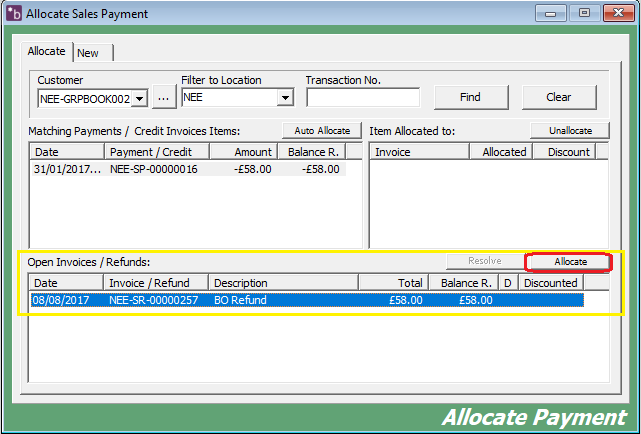Click the Clear button
This screenshot has width=641, height=434.
tap(559, 97)
